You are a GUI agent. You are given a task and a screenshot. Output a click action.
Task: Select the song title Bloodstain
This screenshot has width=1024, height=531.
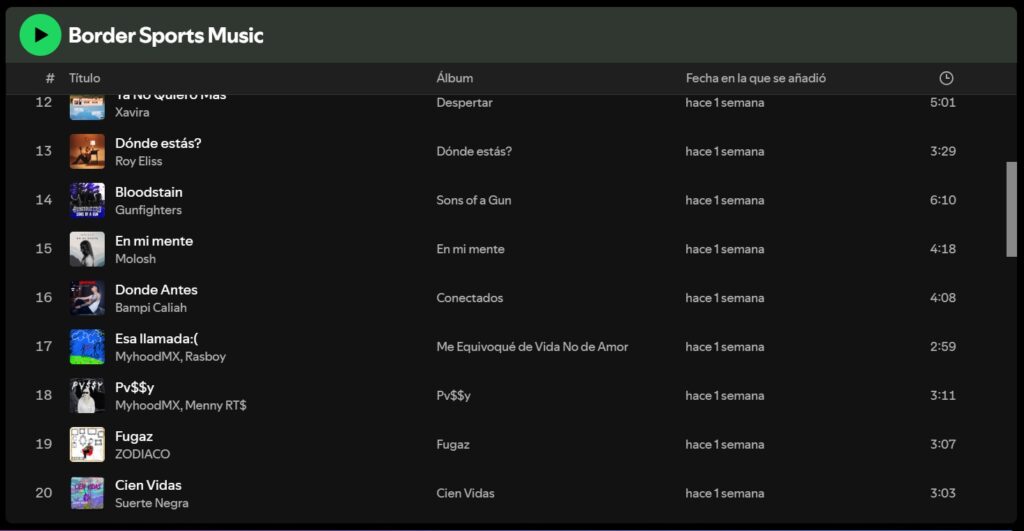(149, 192)
